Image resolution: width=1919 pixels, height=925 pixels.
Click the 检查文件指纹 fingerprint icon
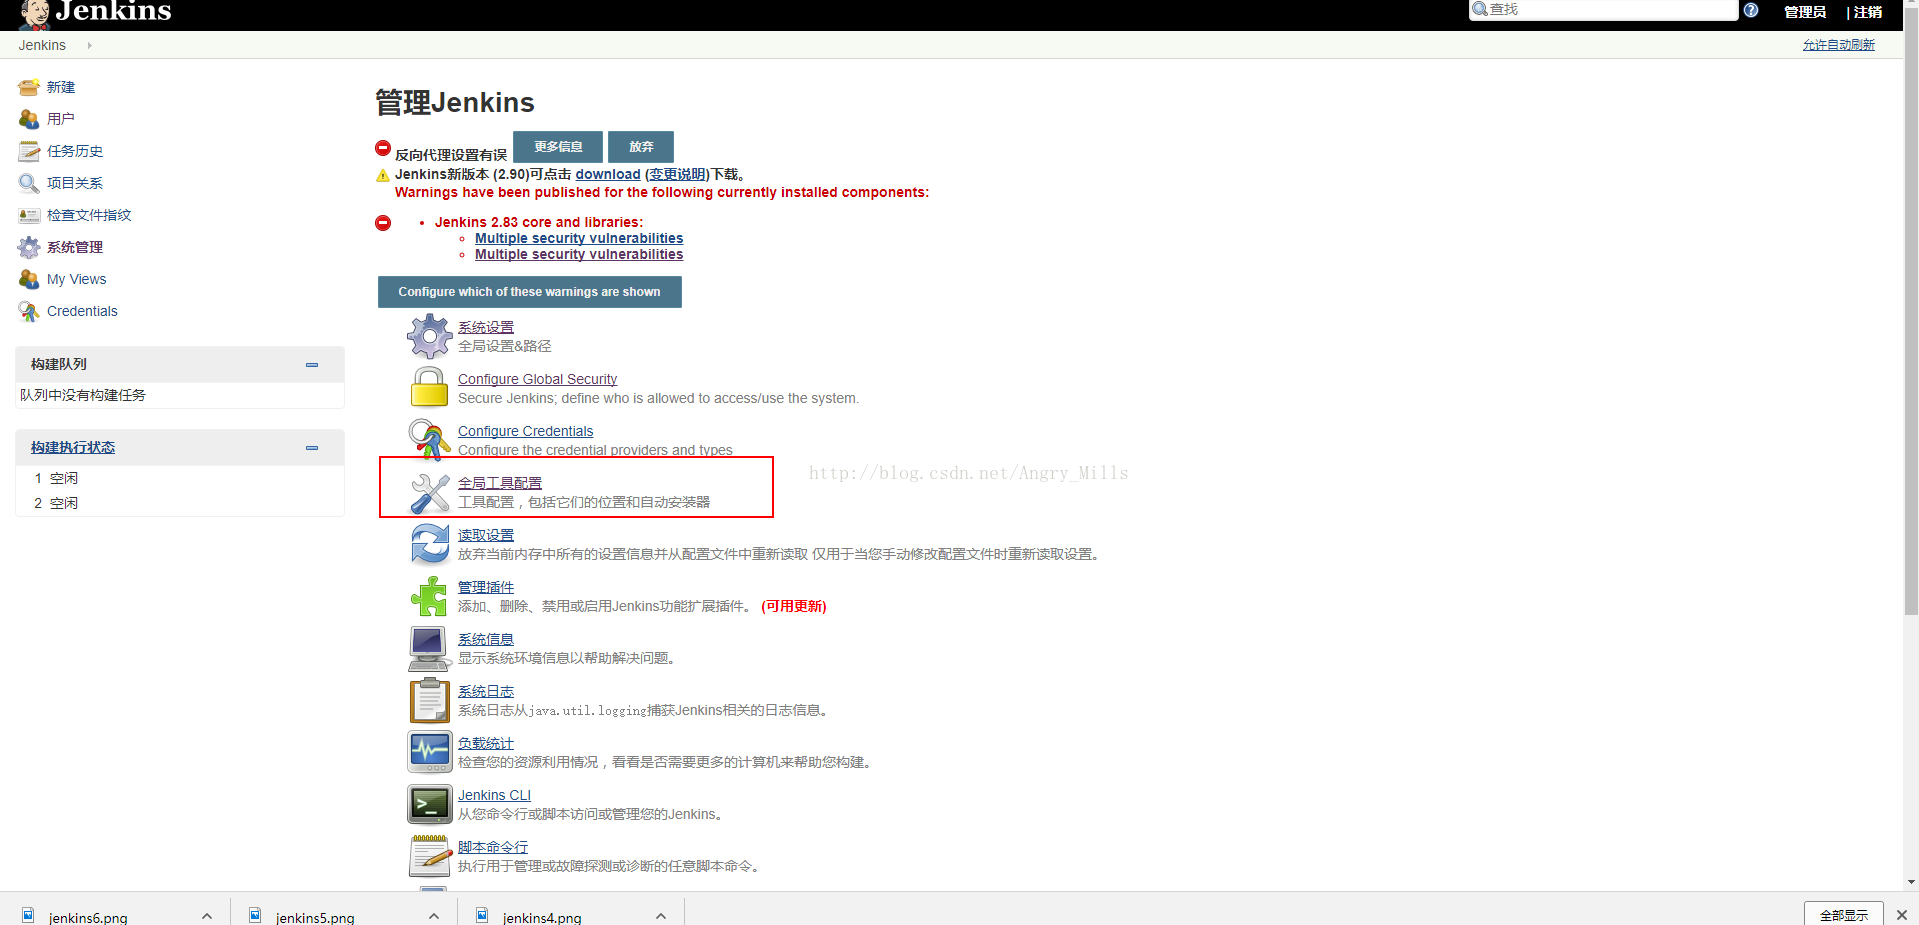pos(29,215)
